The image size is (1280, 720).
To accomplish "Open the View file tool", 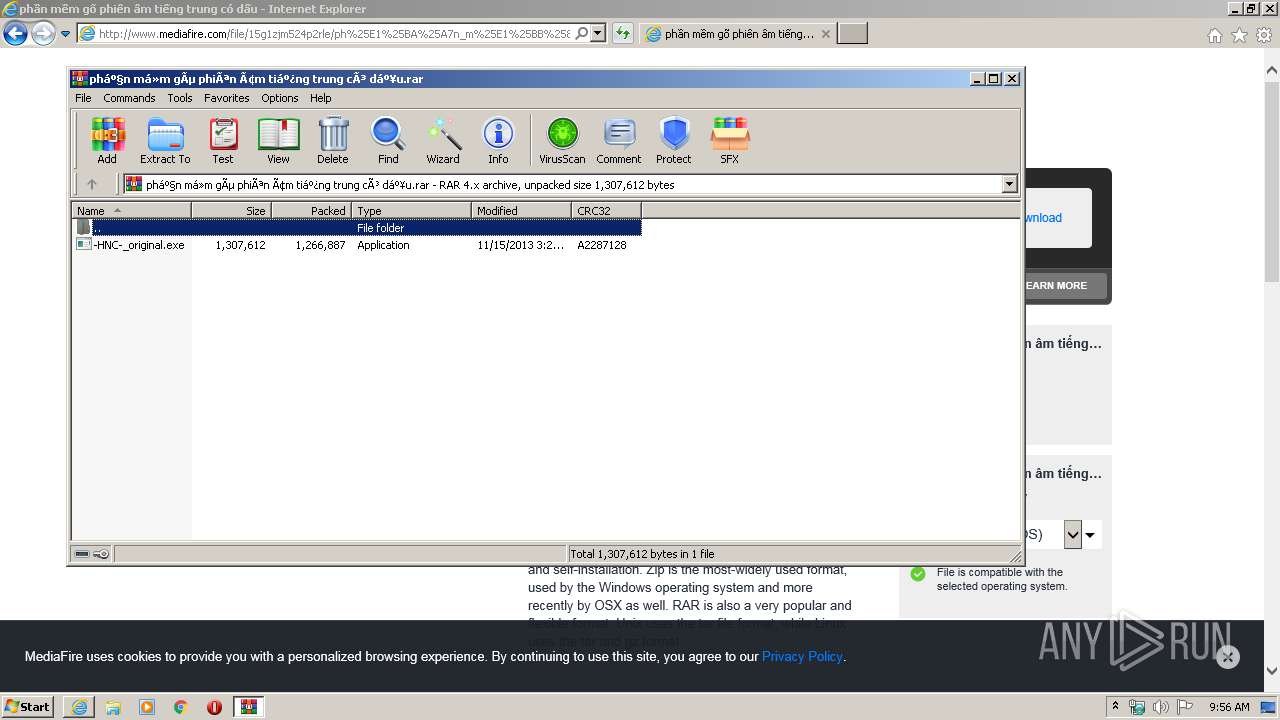I will (x=278, y=140).
